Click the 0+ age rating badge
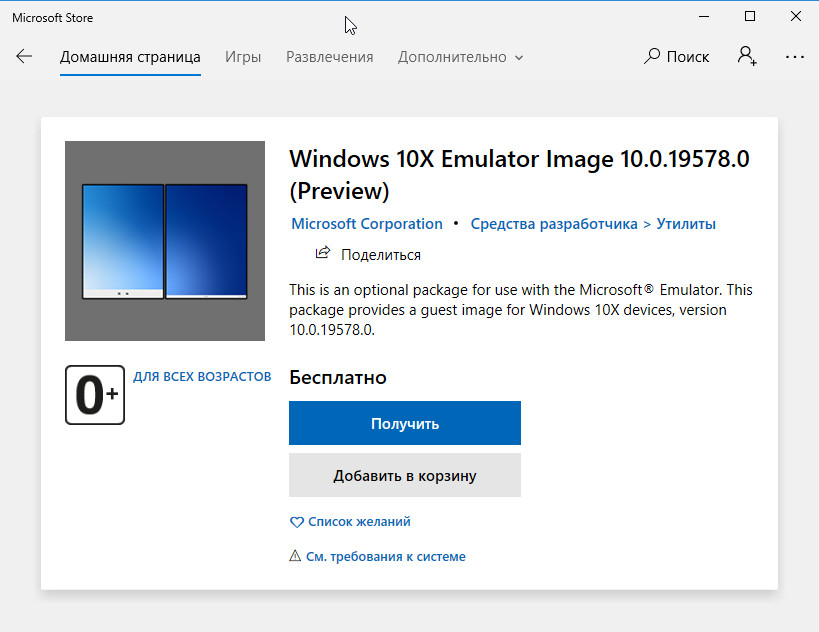Screen dimensions: 819x632 95,395
